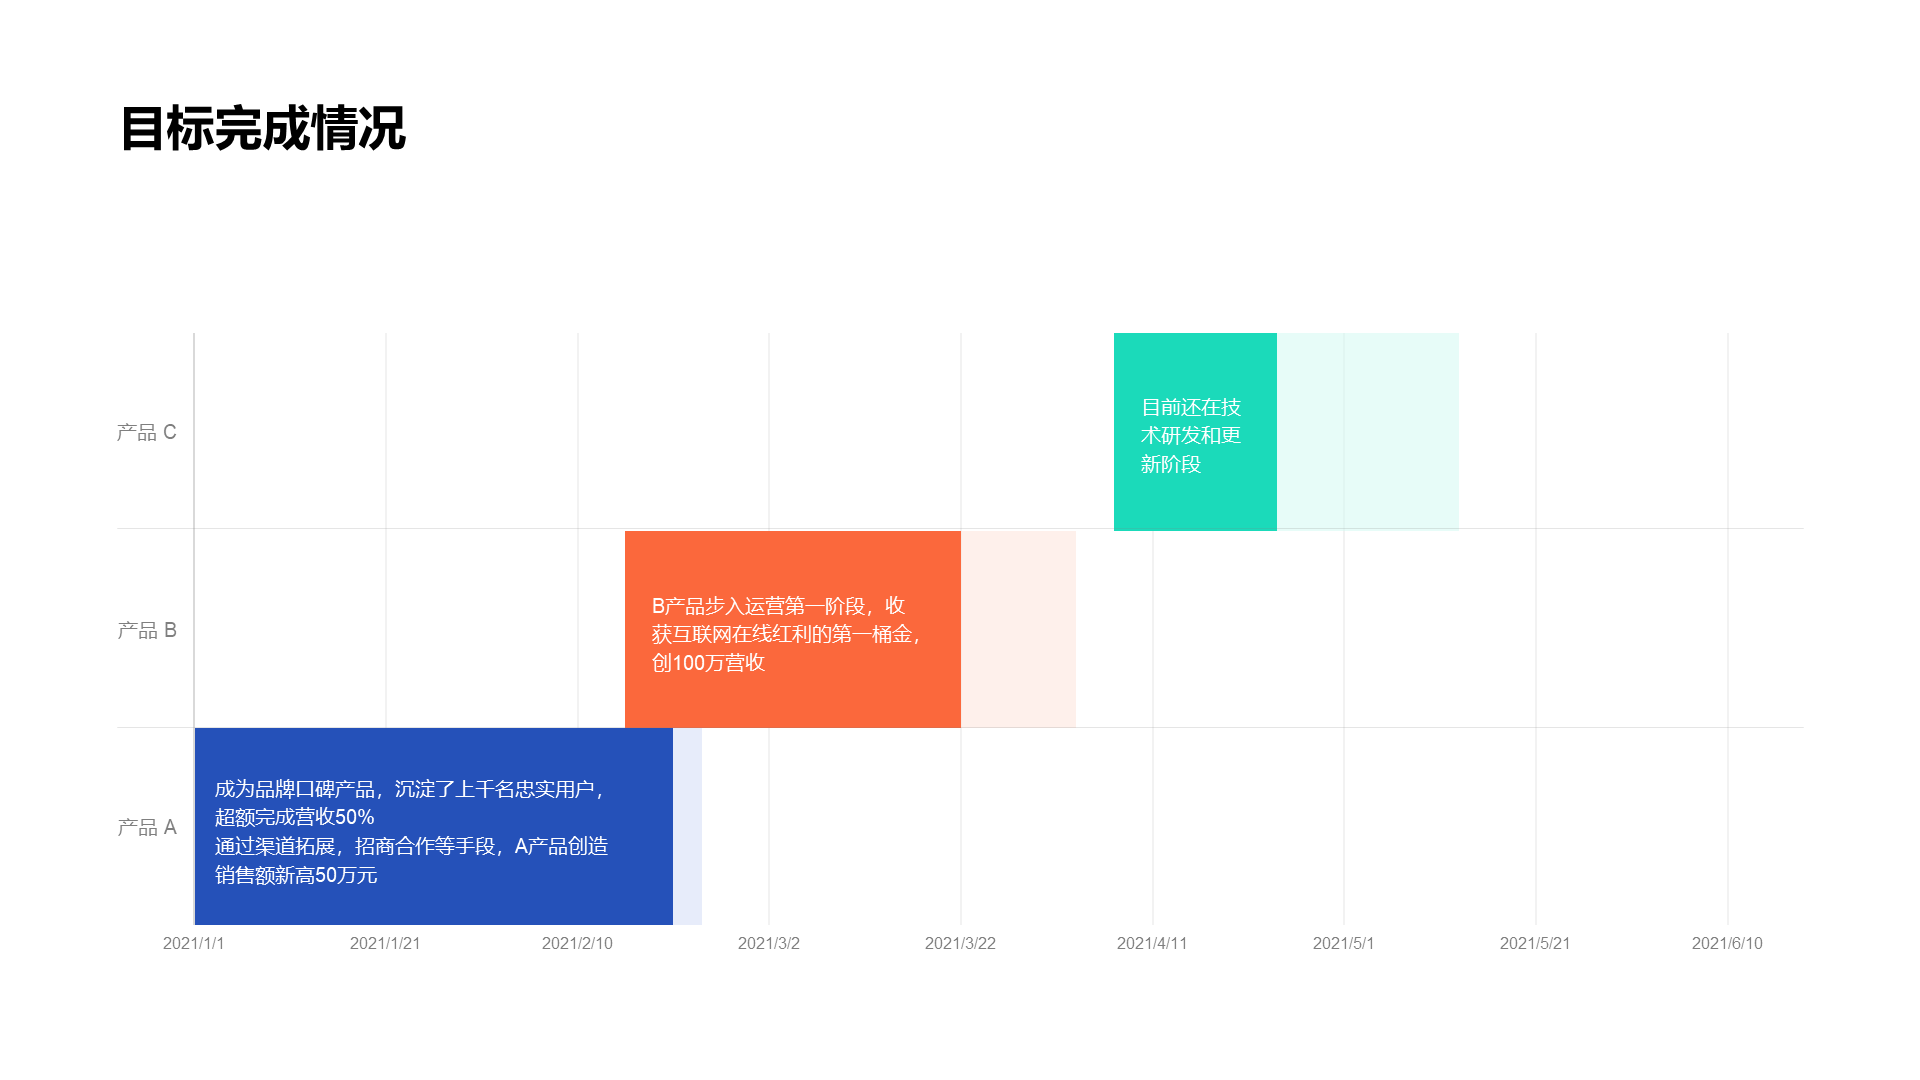Click the title 目标完成情况

(262, 129)
